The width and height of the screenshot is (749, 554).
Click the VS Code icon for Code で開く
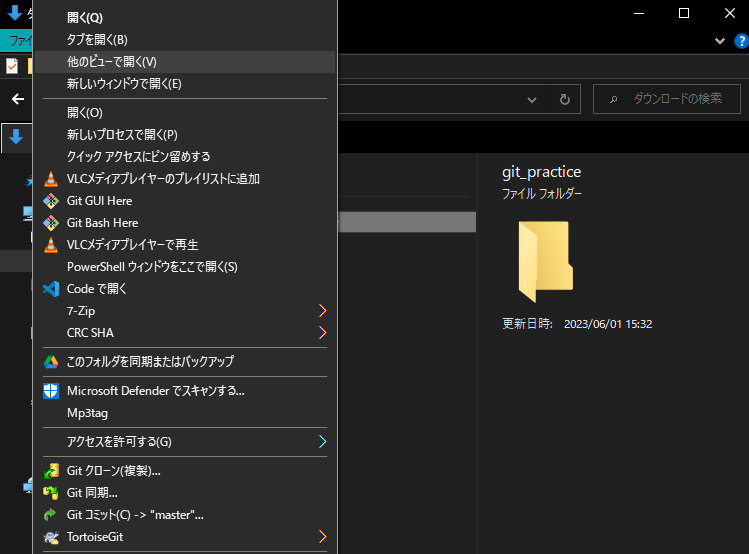(51, 288)
